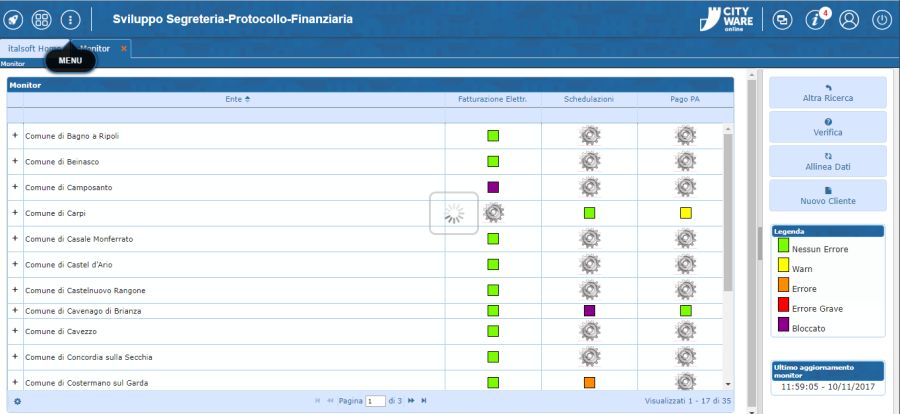Open the applications grid icon
900x414 pixels.
coord(42,19)
